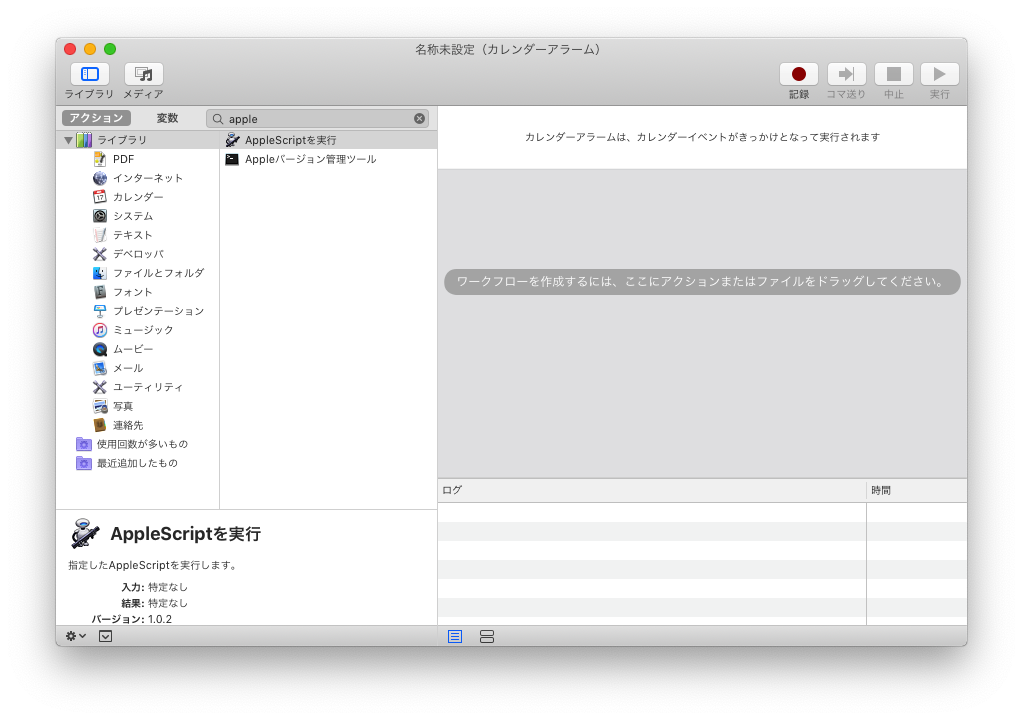1023x720 pixels.
Task: Open the メディア browser toolbar button
Action: [x=144, y=74]
